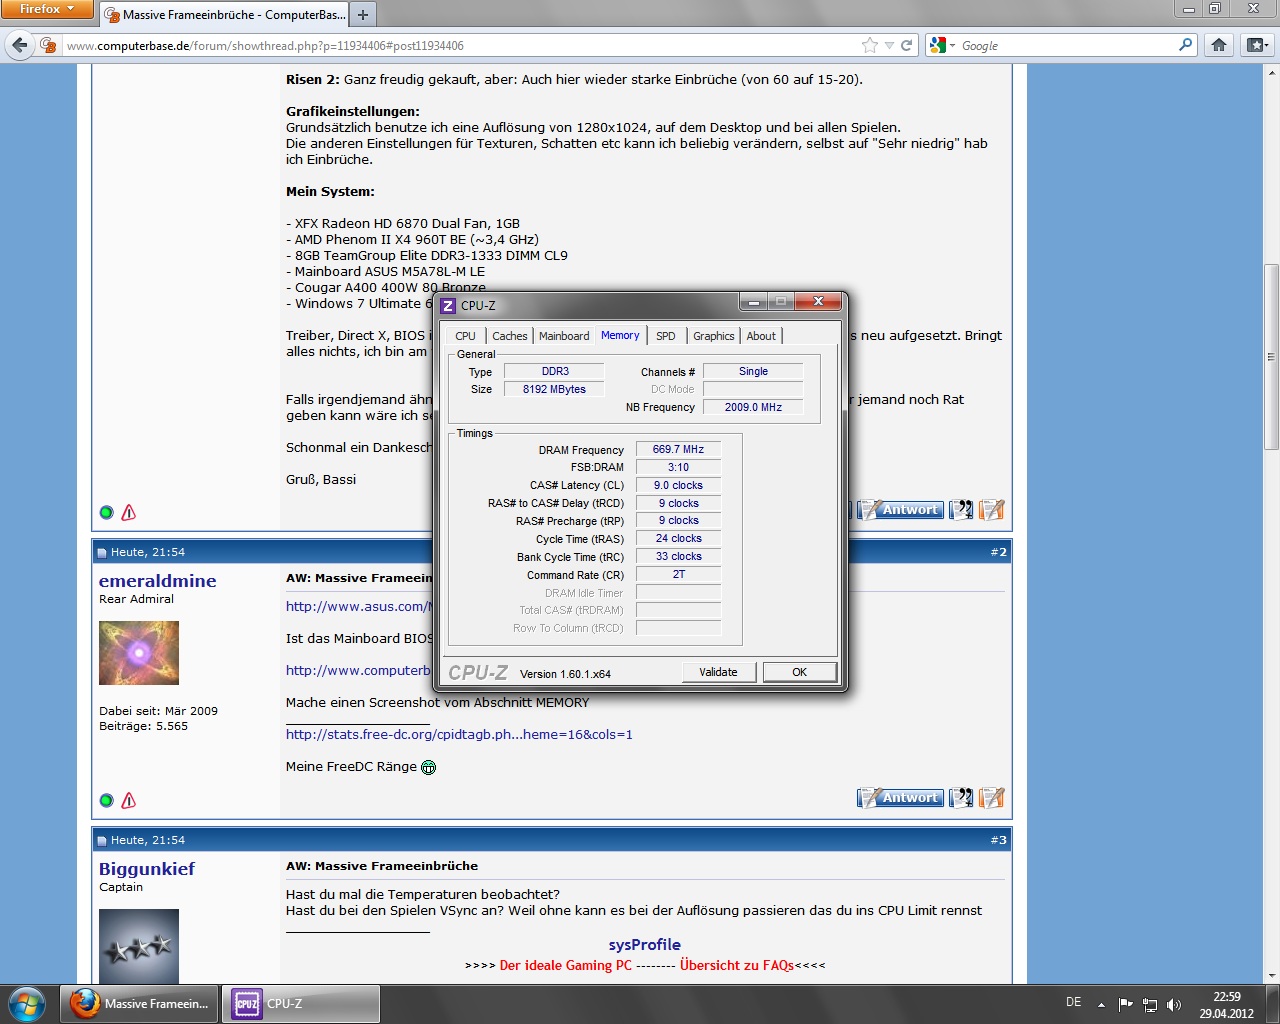Screen dimensions: 1280x1024
Task: Click the Validate button in CPU-Z
Action: 718,672
